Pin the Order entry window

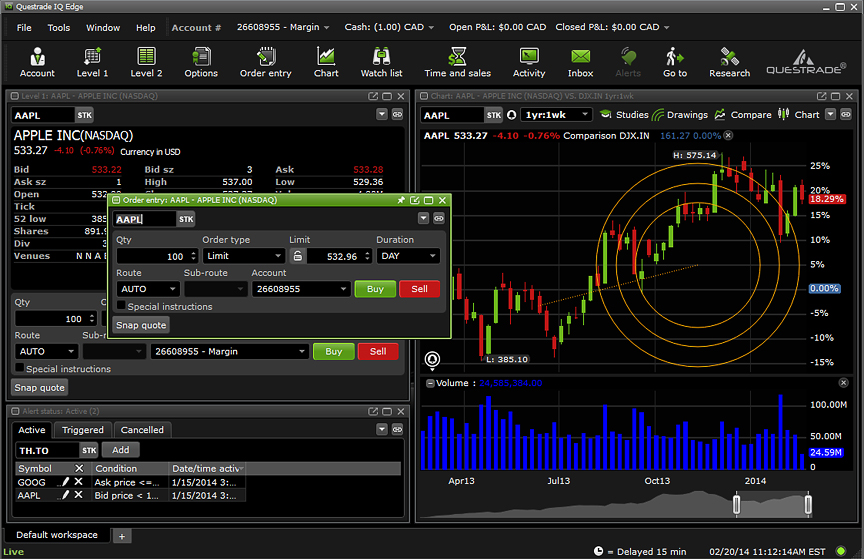coord(401,200)
